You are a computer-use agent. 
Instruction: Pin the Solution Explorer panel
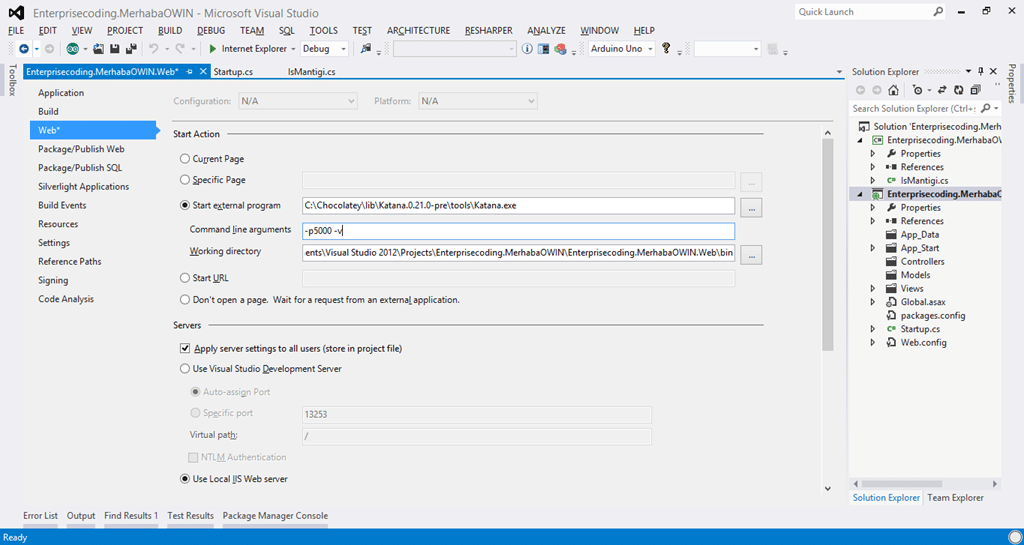[981, 71]
